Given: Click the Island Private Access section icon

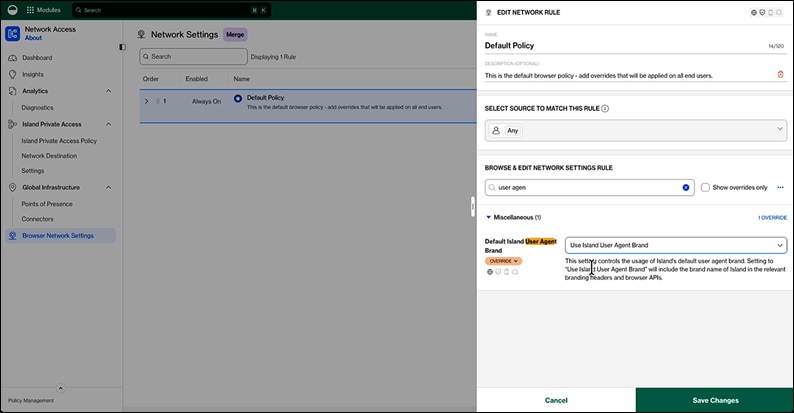Looking at the screenshot, I should (13, 124).
